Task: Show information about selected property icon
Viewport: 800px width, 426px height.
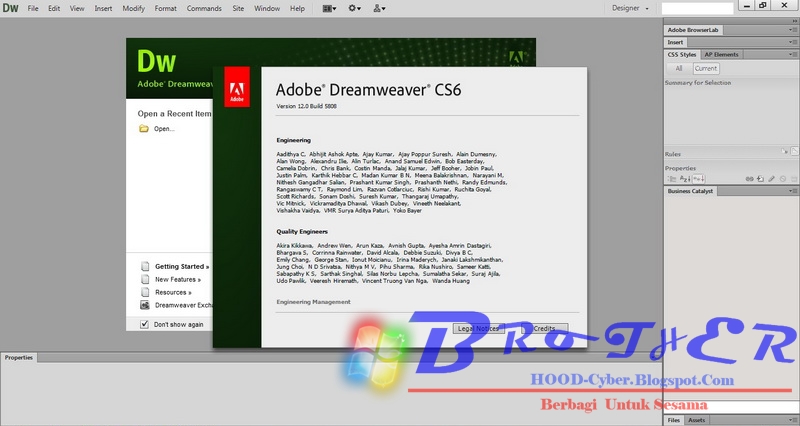Action: point(785,152)
